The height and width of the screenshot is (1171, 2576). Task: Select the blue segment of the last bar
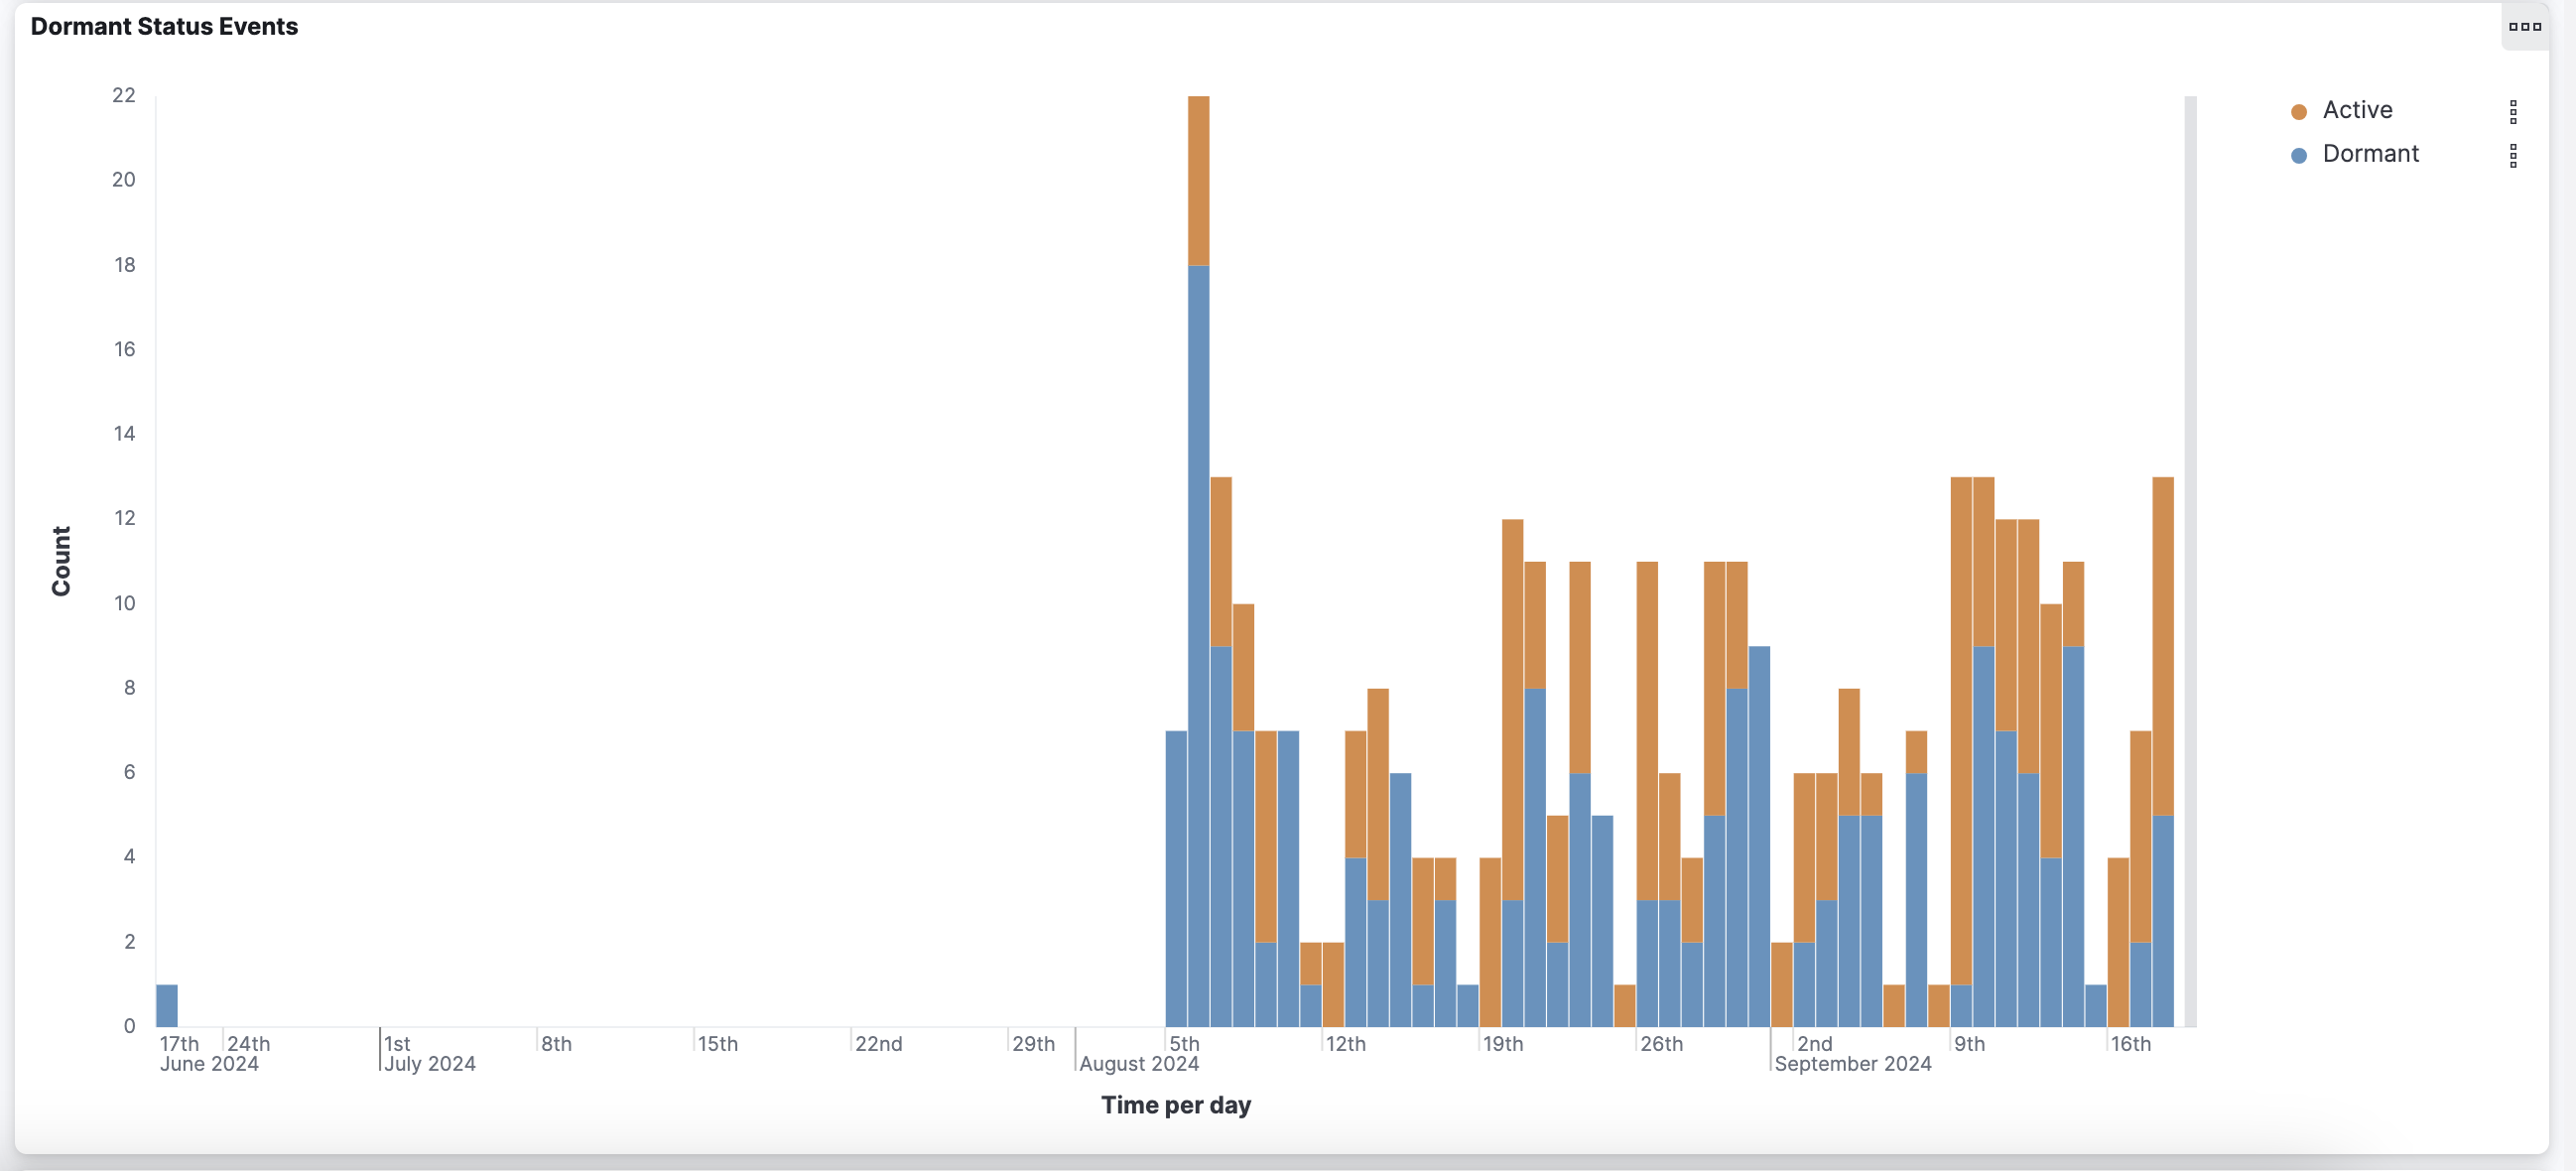point(2162,920)
